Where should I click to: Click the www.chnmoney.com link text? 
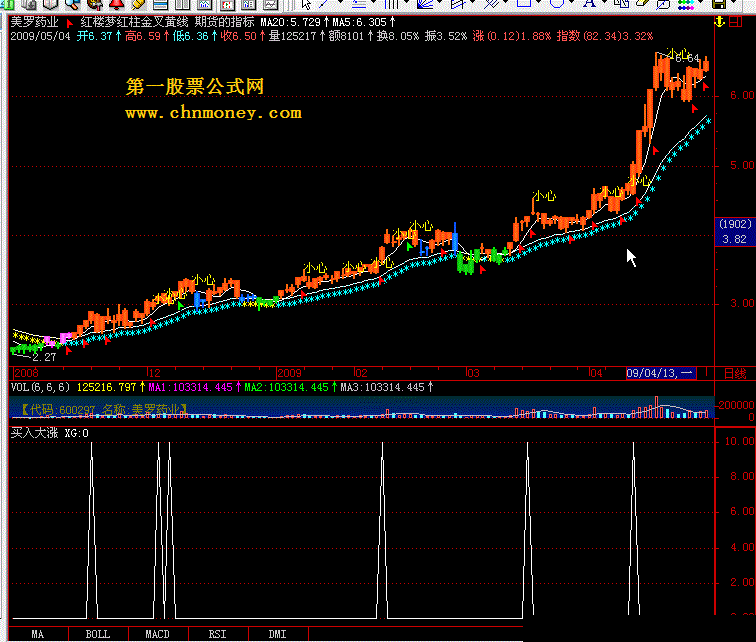coord(214,113)
